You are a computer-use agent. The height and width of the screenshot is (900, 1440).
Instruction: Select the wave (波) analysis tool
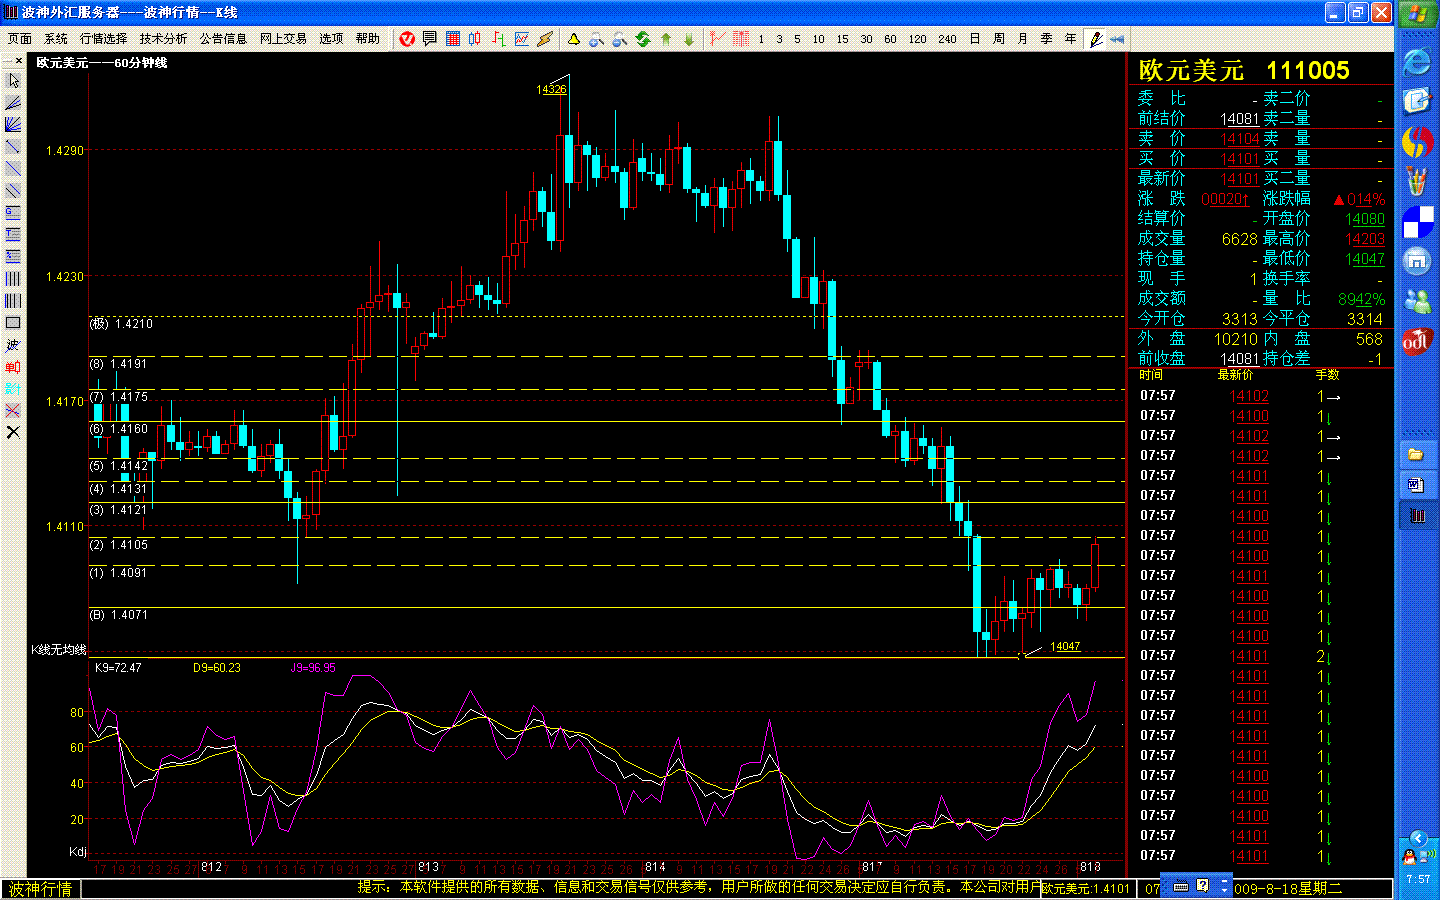pyautogui.click(x=13, y=344)
